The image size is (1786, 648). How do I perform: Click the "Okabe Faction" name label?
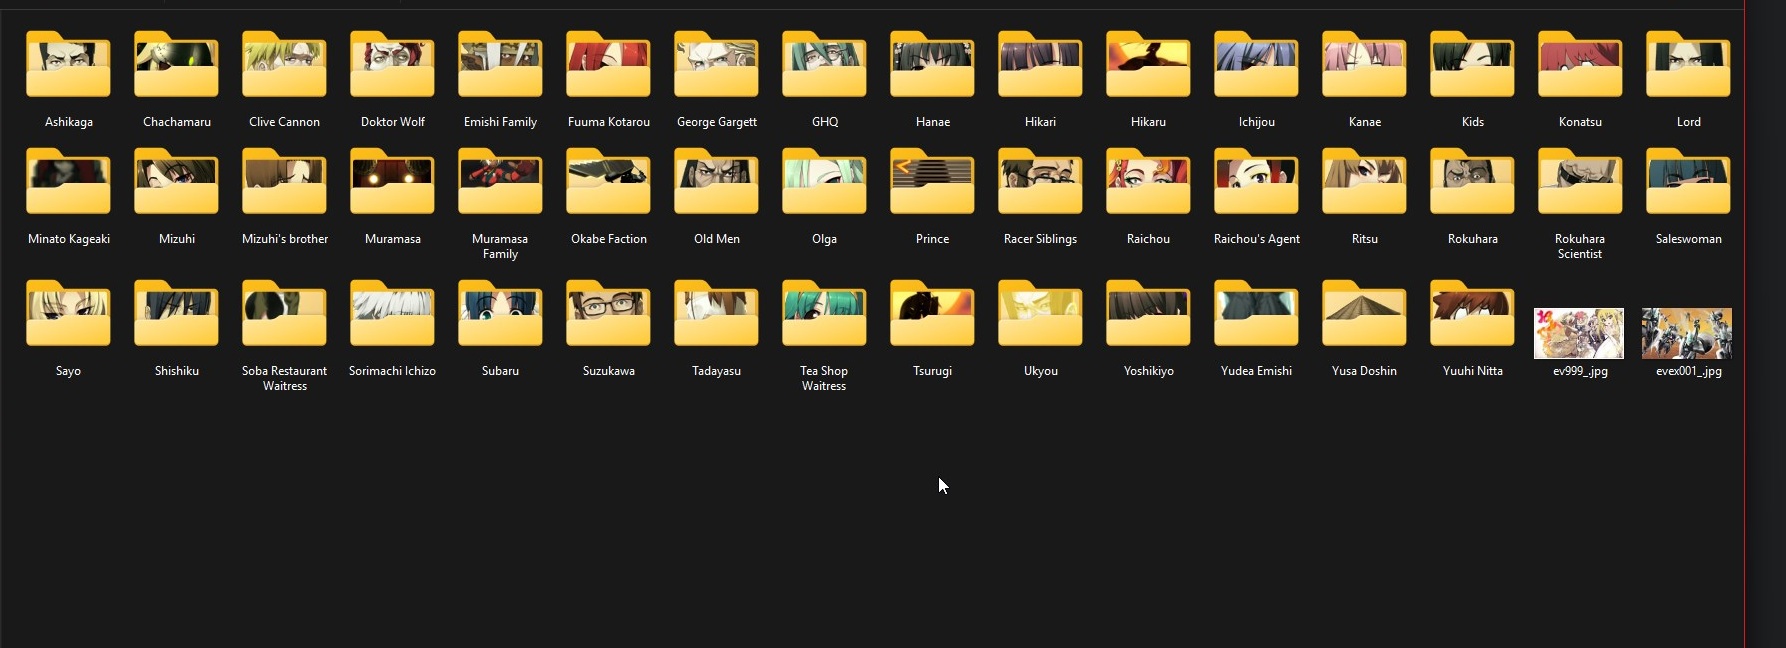click(x=608, y=239)
